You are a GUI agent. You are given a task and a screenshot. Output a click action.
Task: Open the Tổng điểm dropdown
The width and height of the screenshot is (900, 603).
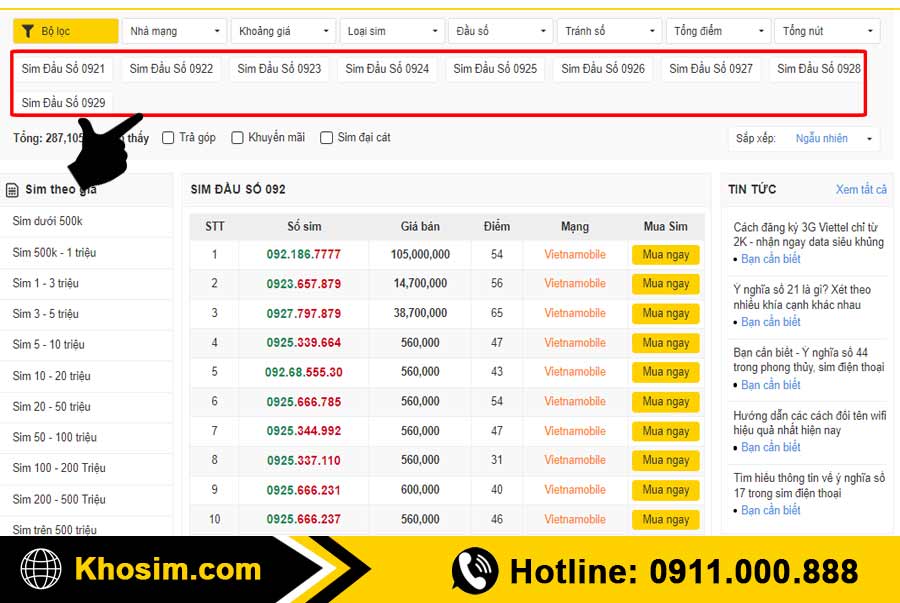point(717,30)
